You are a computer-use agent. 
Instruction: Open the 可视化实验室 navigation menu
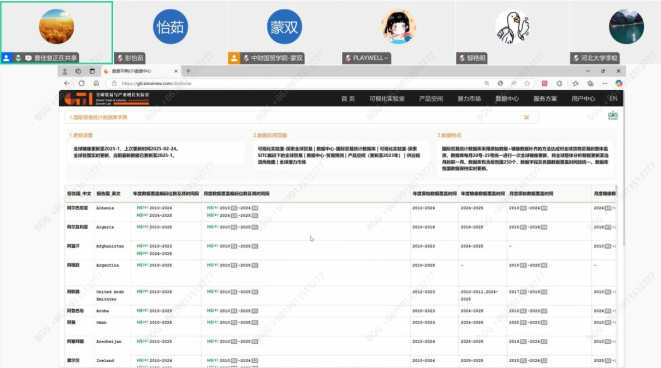point(387,99)
